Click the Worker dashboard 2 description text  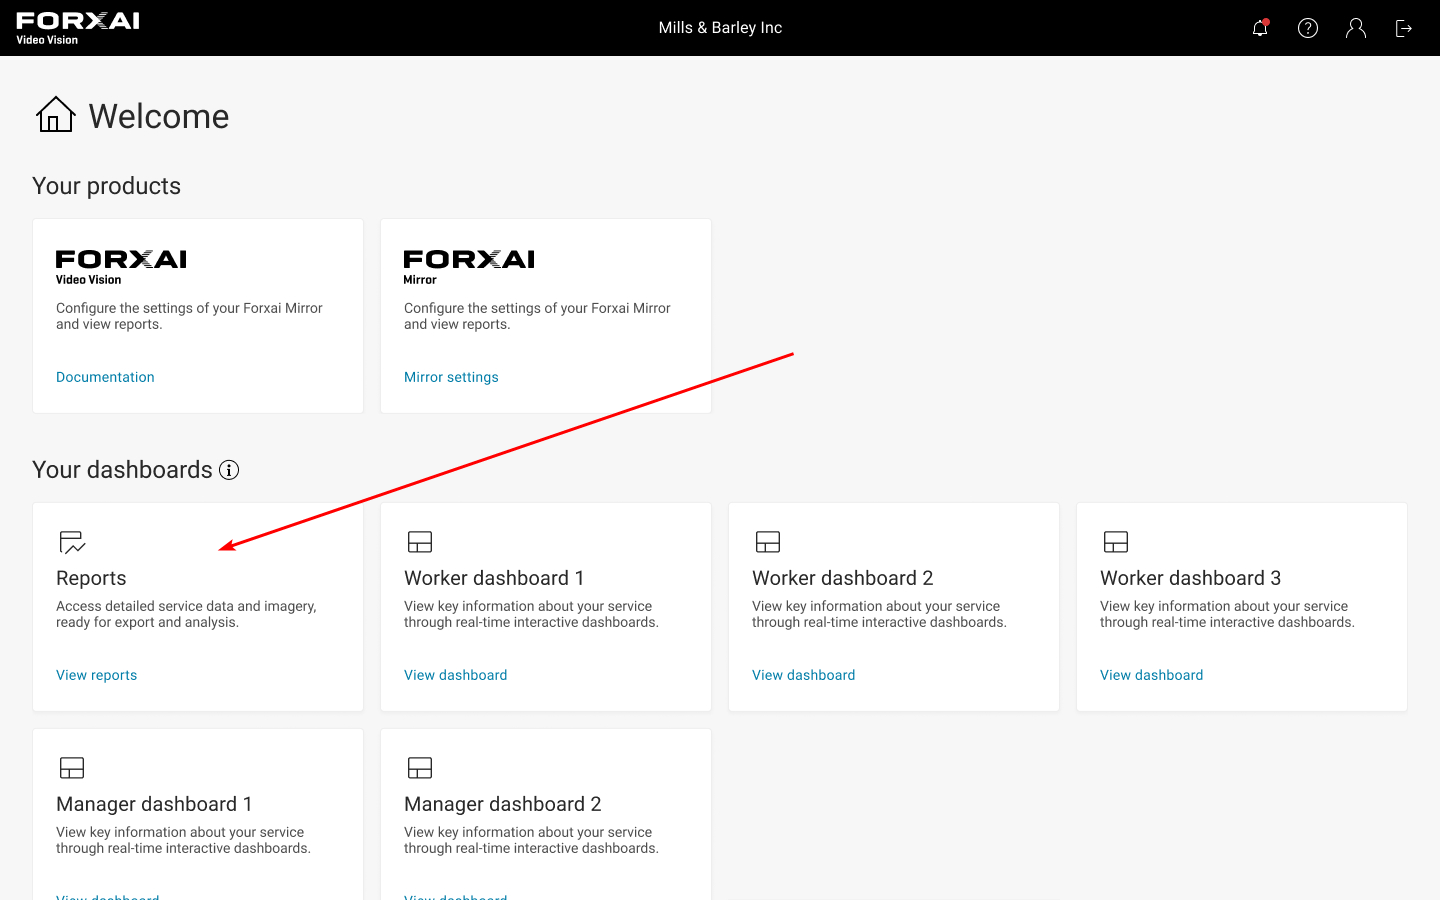[x=879, y=614]
